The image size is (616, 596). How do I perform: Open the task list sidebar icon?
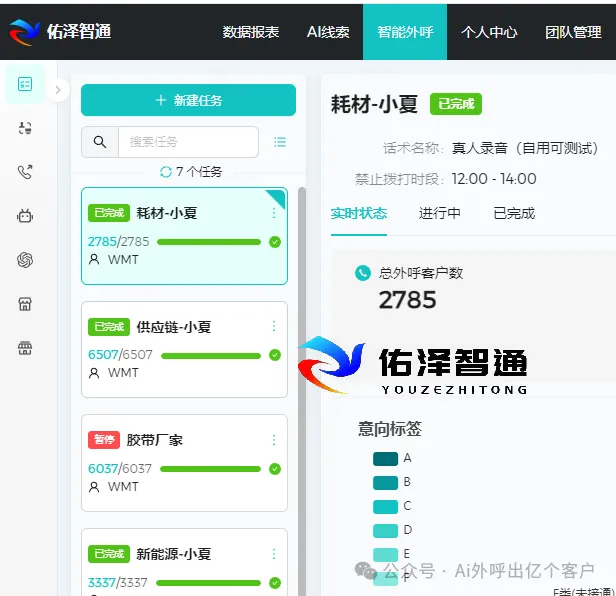25,84
